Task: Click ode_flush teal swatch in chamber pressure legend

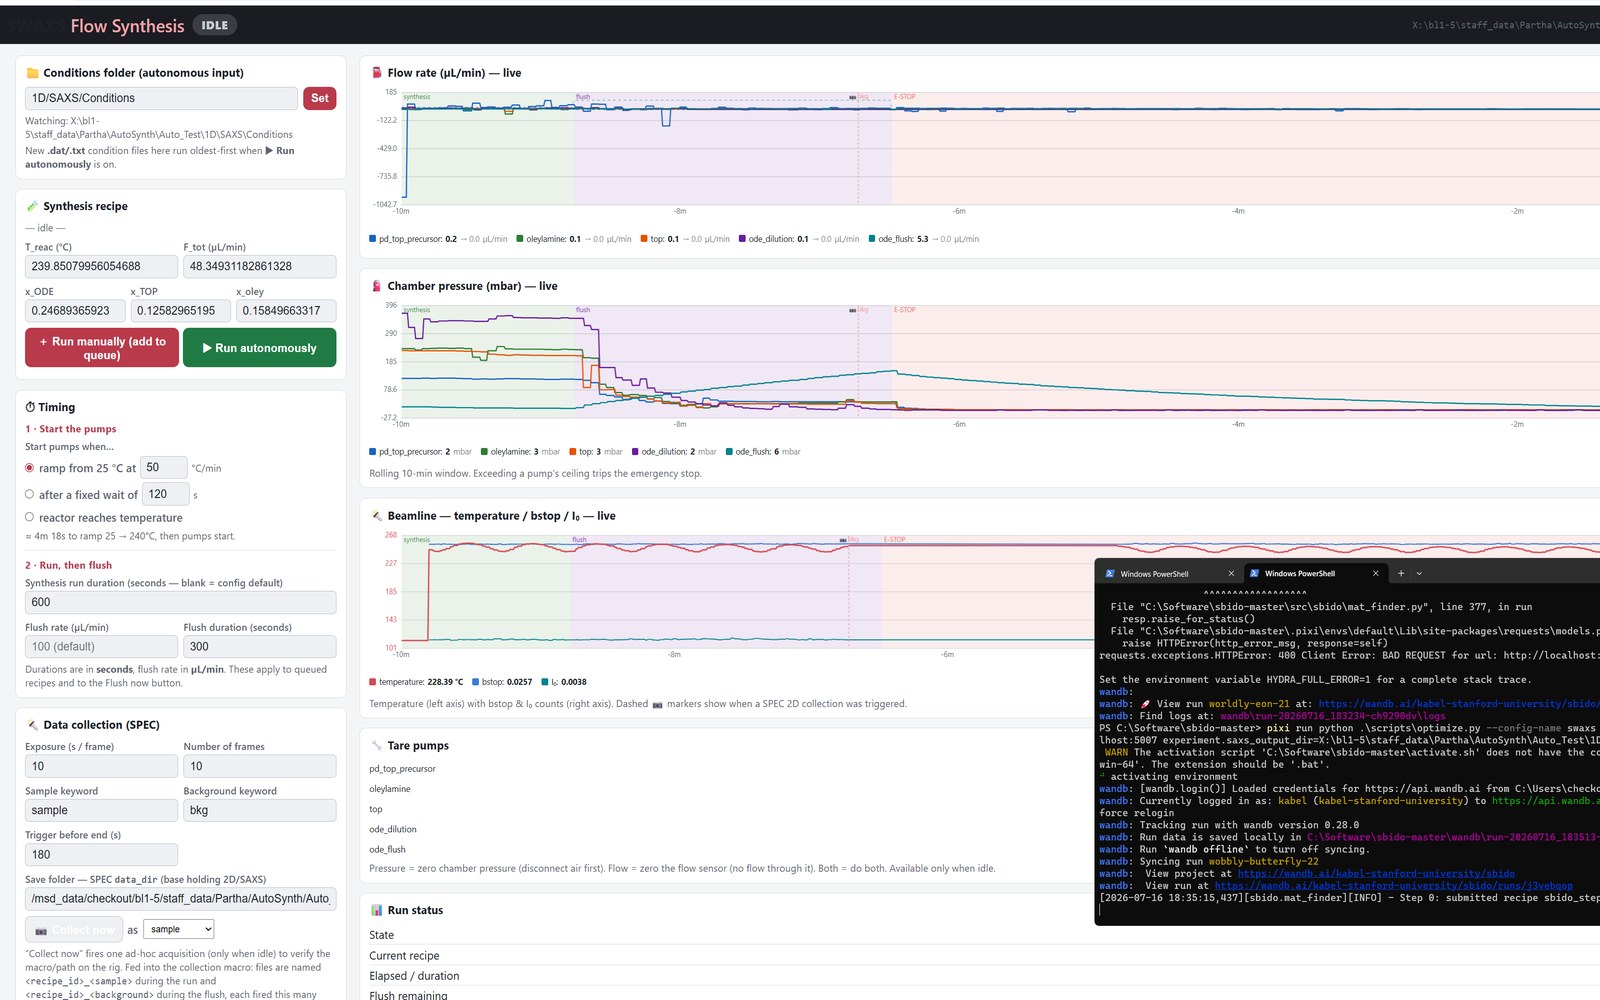Action: pos(729,452)
